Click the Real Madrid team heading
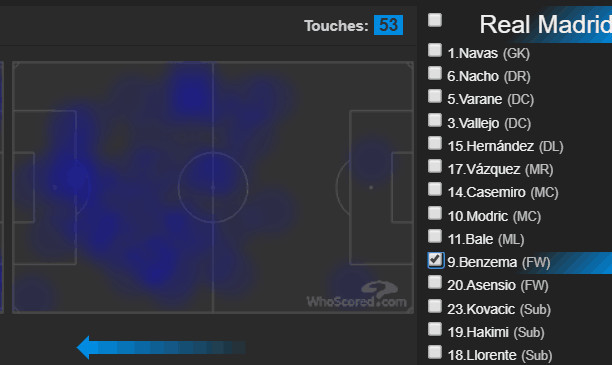 tap(546, 25)
